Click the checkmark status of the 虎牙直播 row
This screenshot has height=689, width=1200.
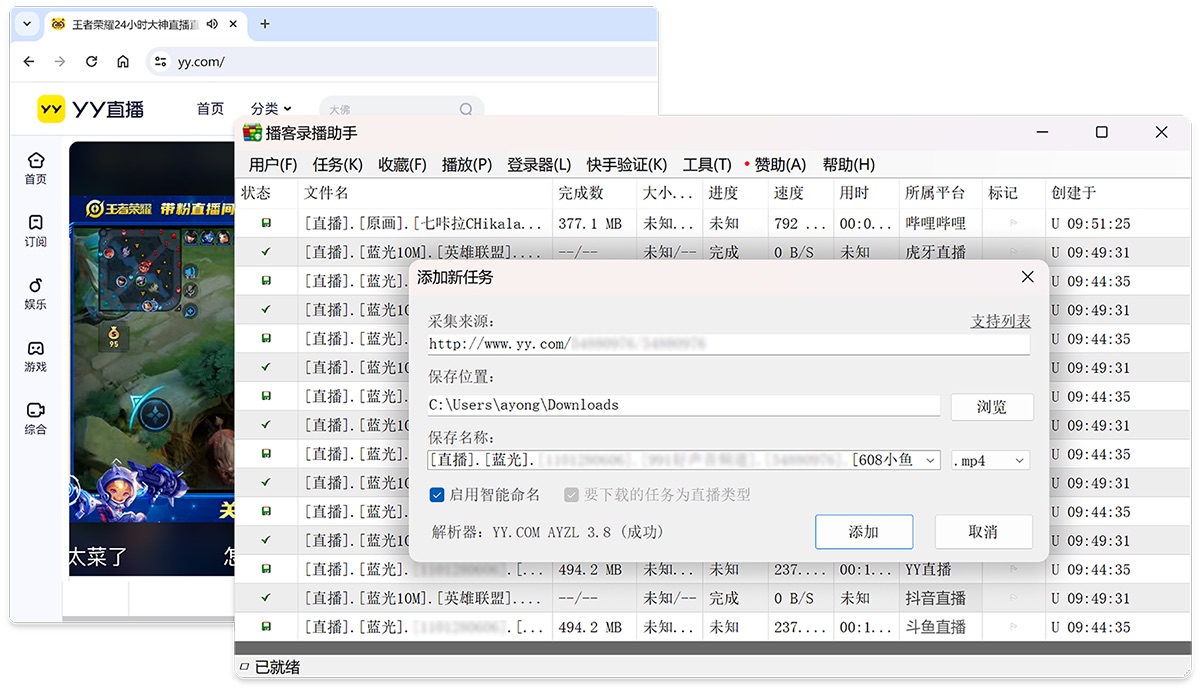pos(266,253)
